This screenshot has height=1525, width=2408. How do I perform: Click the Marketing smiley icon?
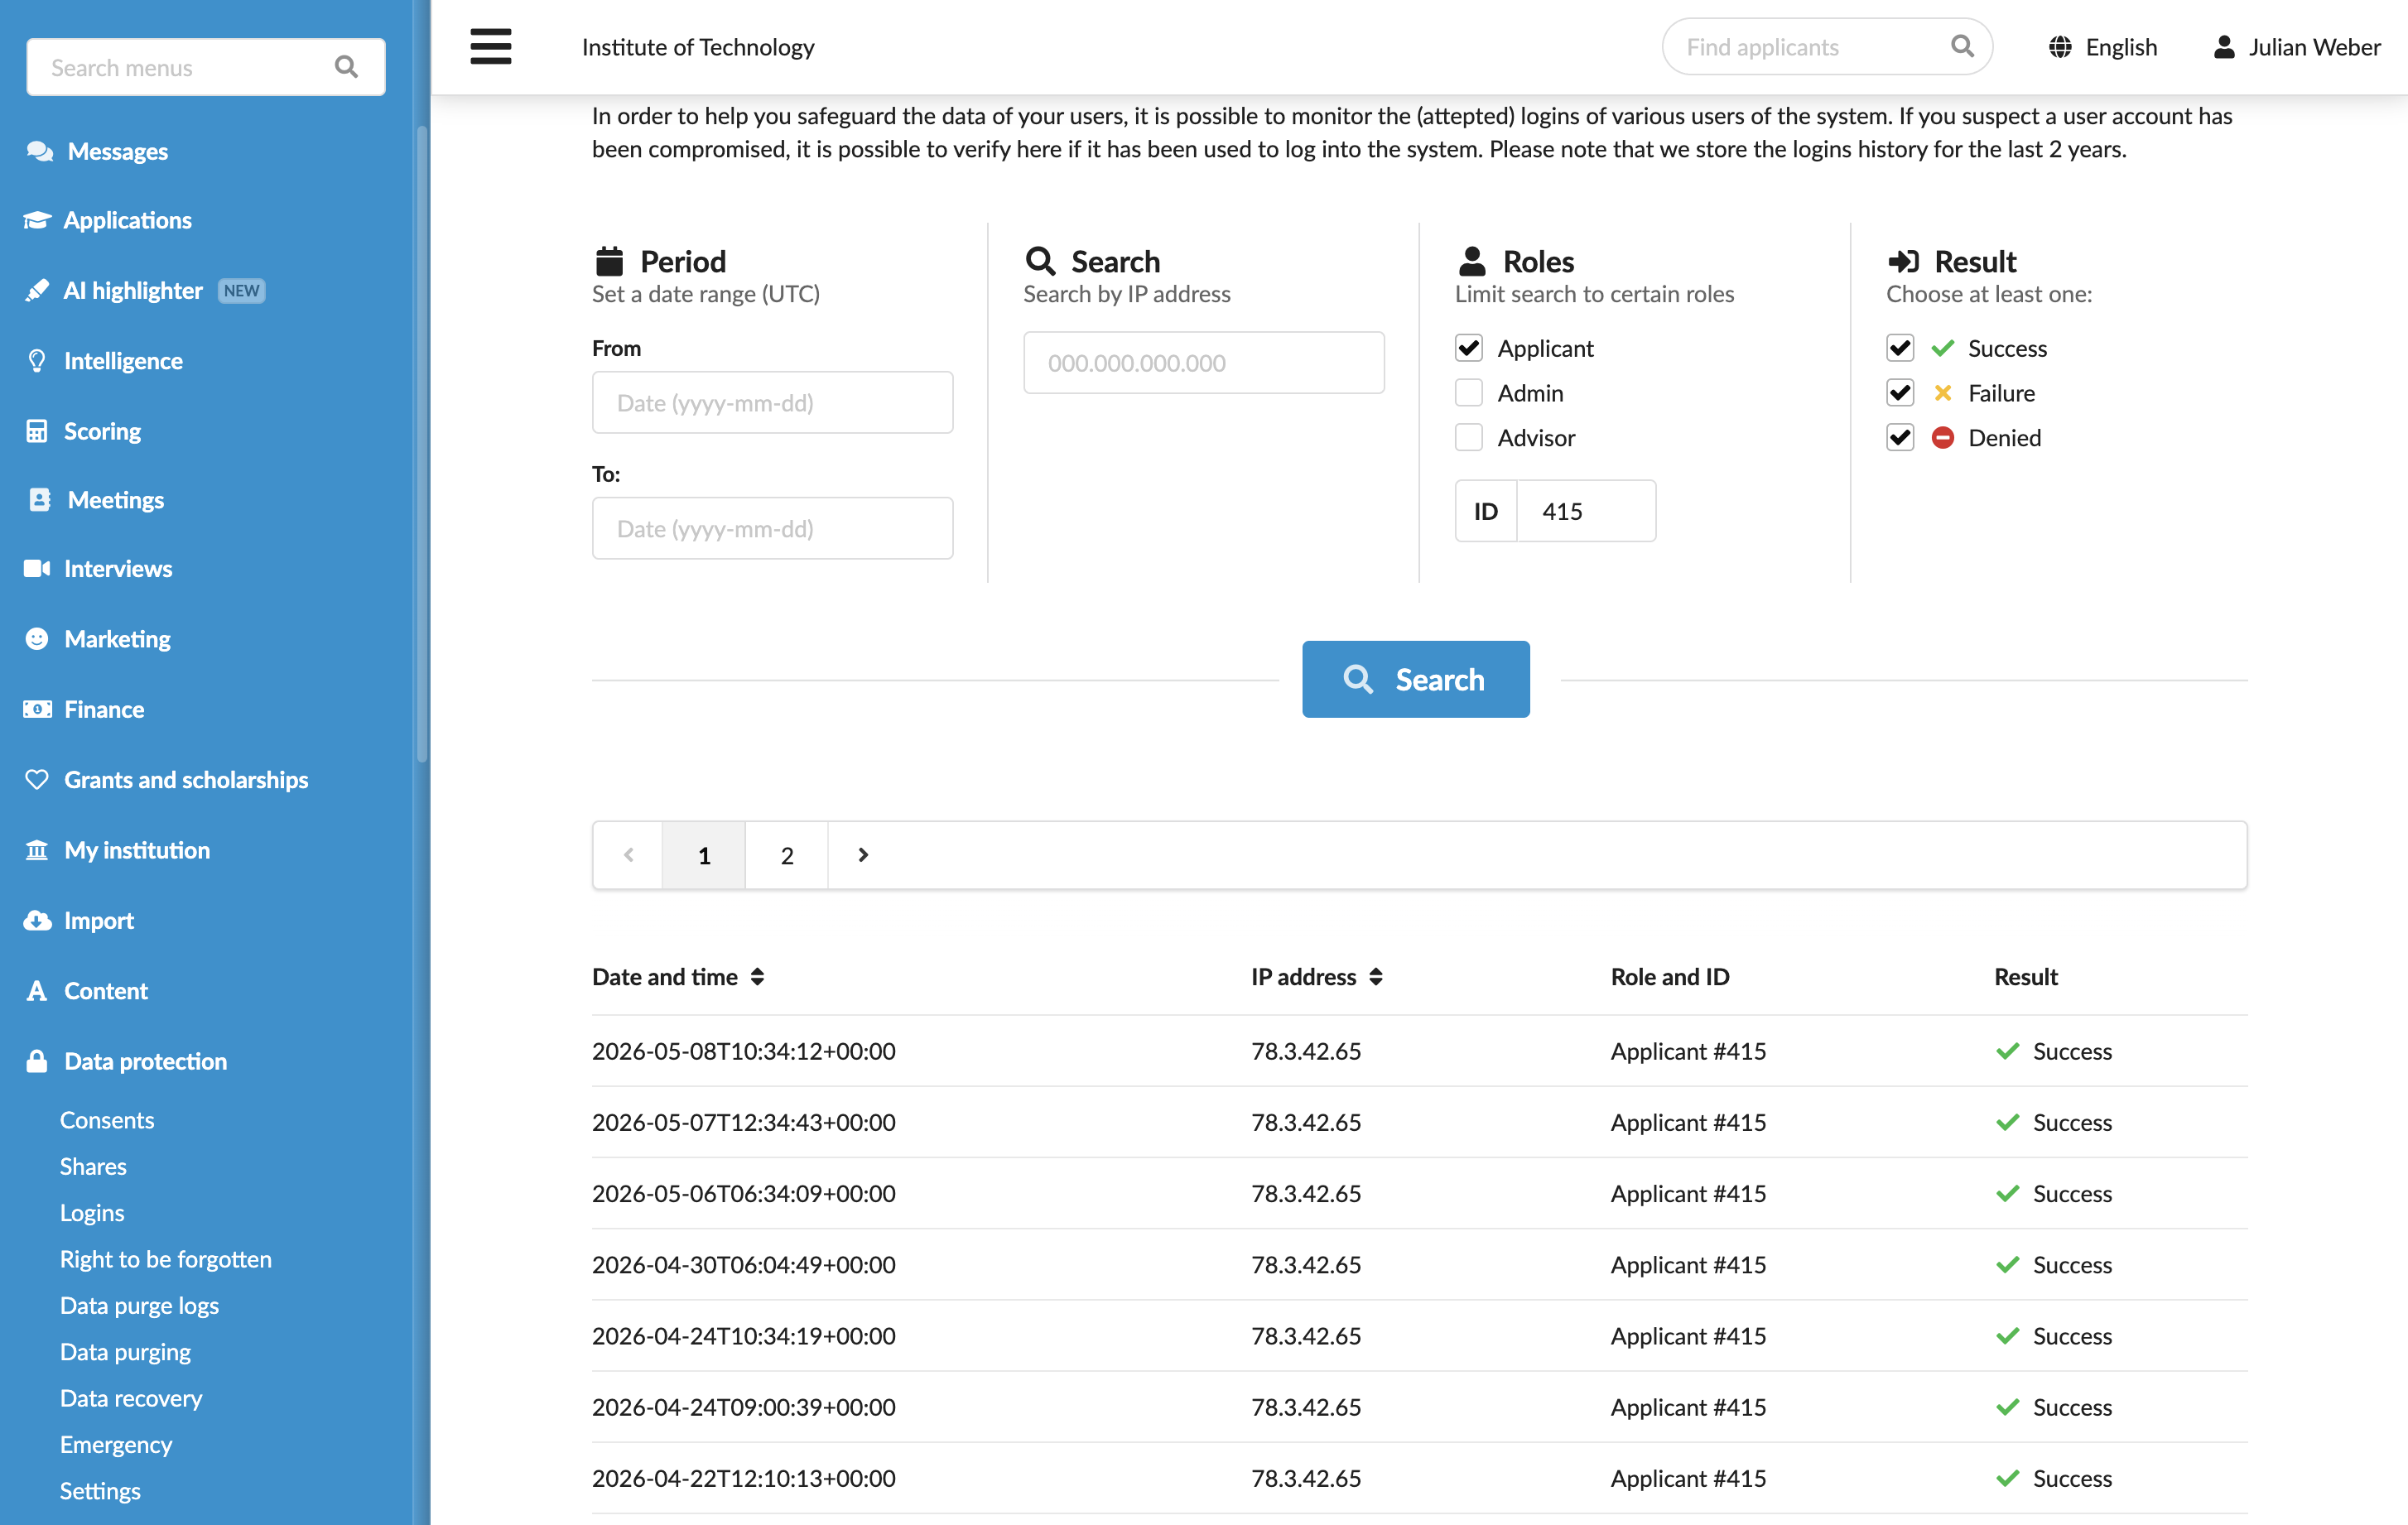point(37,639)
